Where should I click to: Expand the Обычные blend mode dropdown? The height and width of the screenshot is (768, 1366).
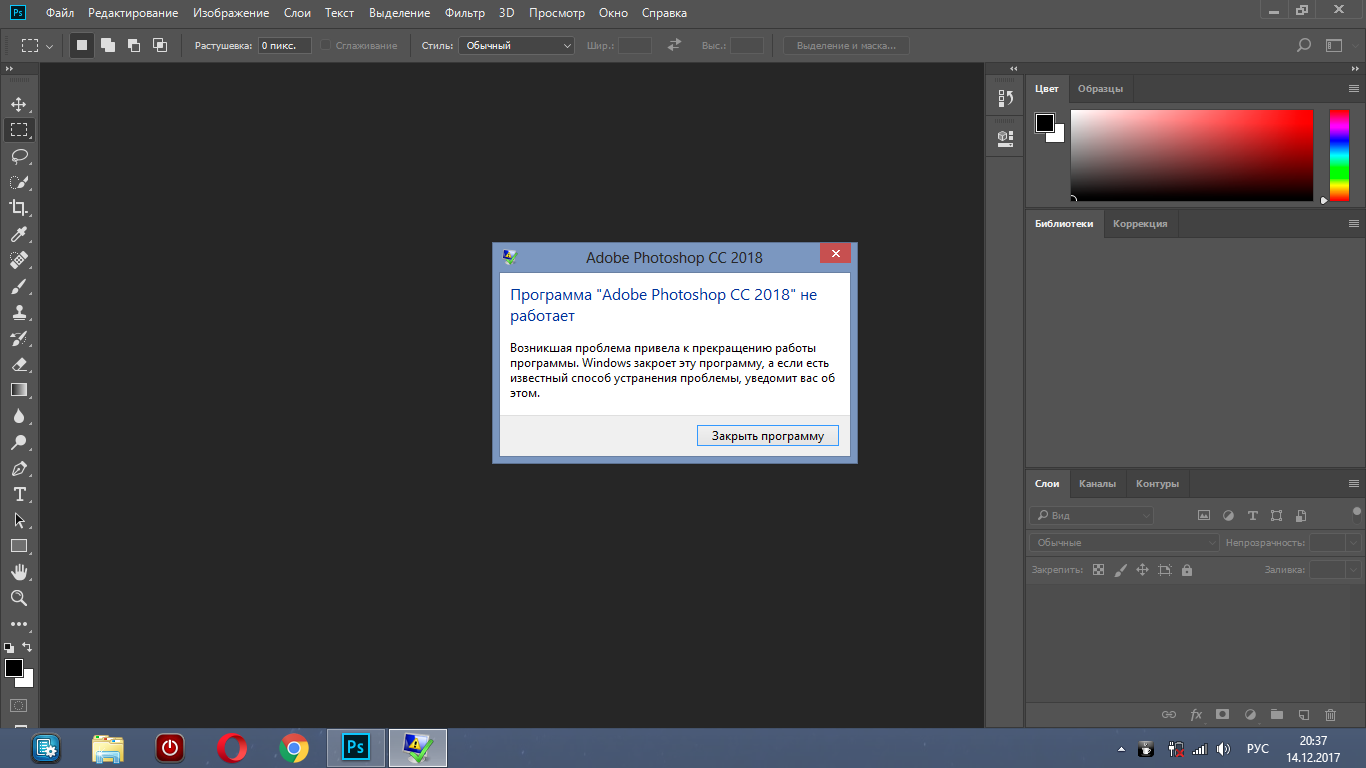(1123, 542)
